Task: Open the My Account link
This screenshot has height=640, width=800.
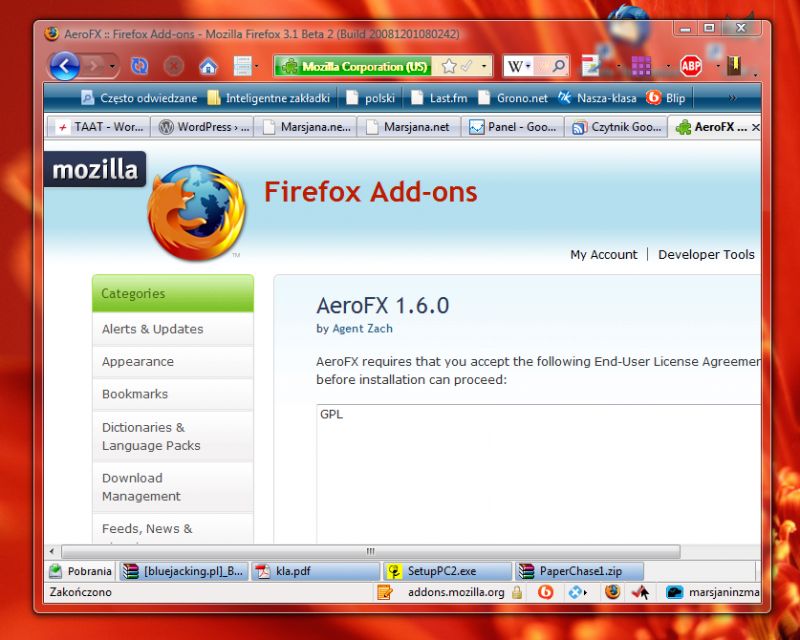Action: (604, 254)
